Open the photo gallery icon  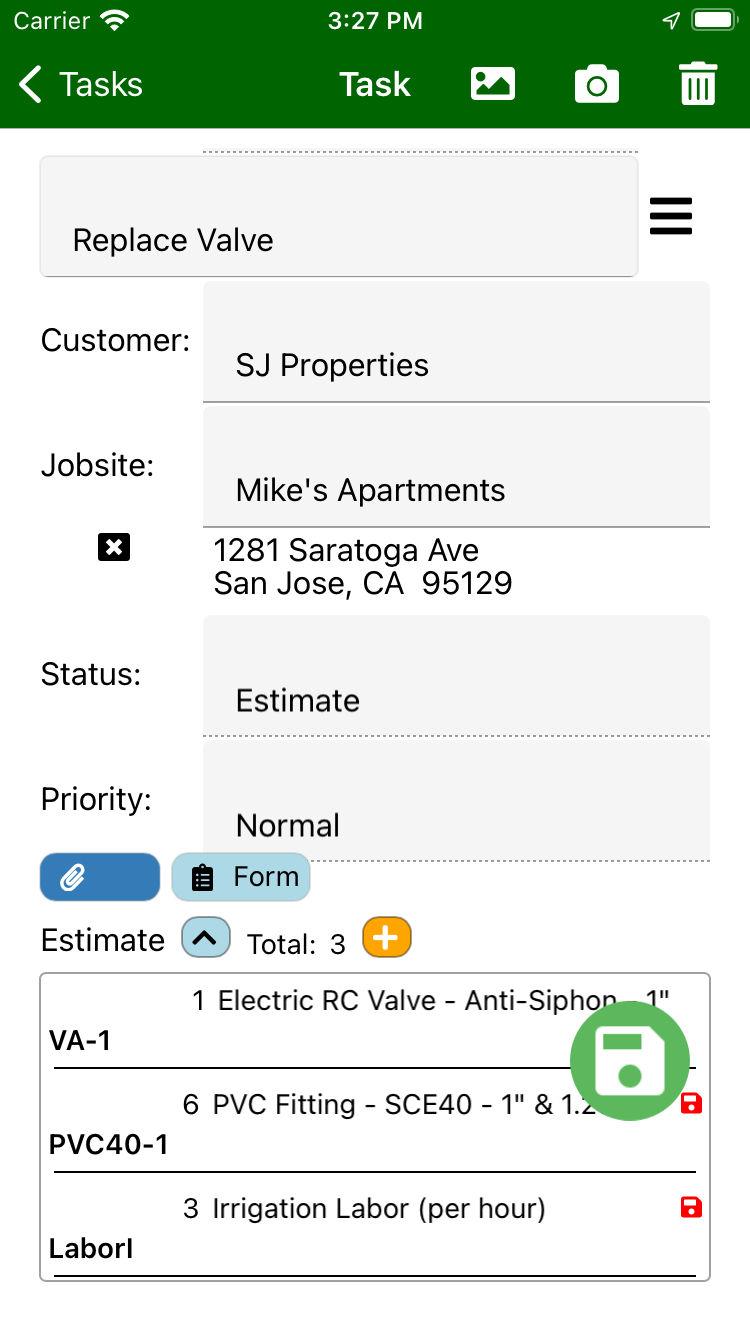coord(493,85)
